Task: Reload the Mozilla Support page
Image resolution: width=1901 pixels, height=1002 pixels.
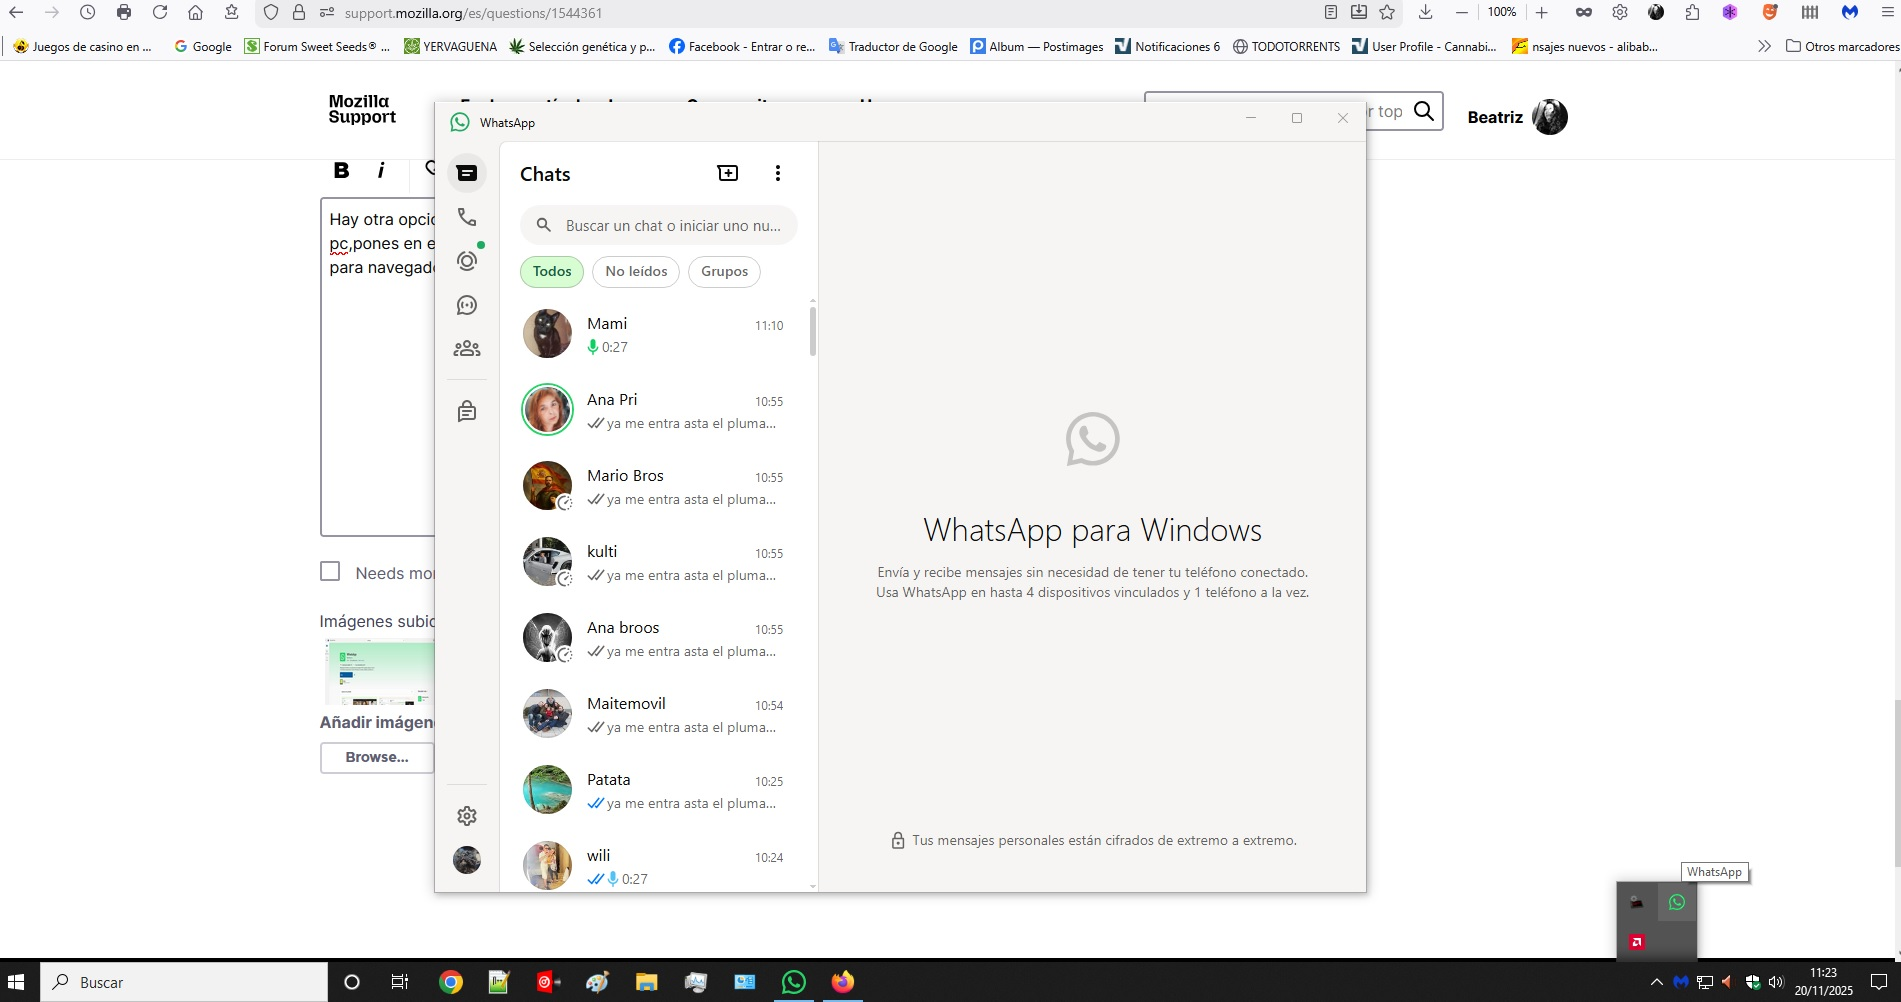Action: (x=160, y=13)
